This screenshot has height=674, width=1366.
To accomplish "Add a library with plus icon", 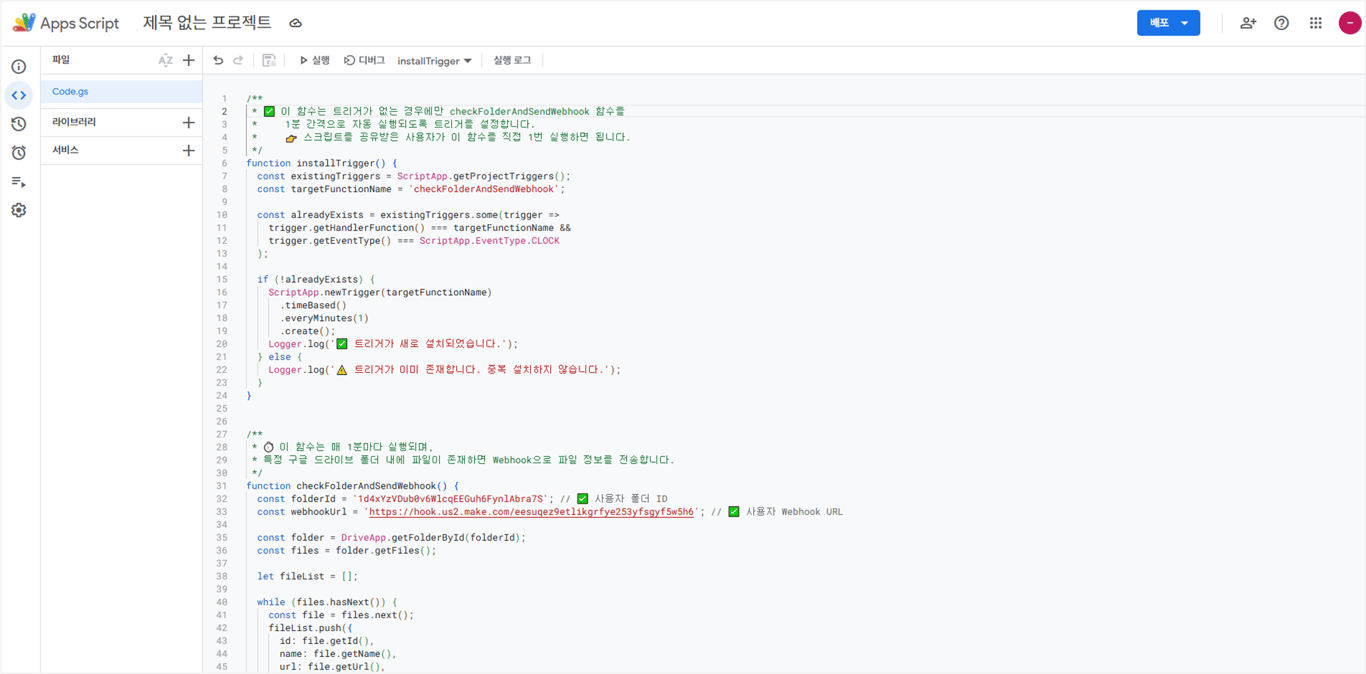I will coord(189,122).
